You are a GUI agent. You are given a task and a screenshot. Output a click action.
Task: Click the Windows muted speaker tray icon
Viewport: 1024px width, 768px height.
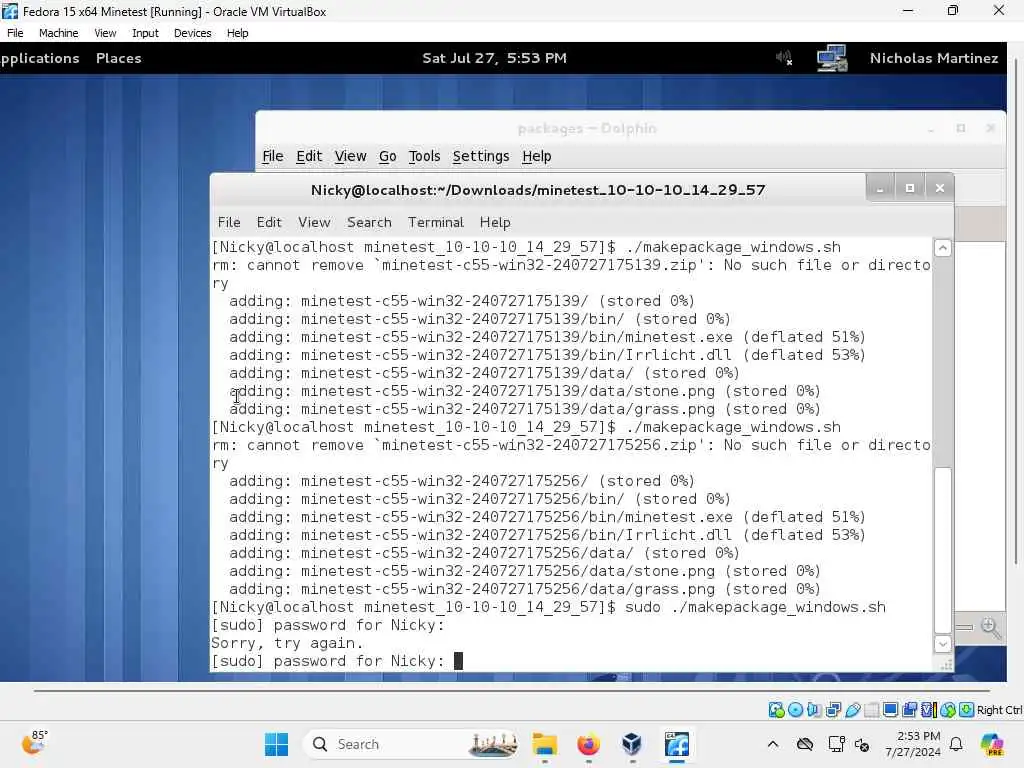(x=862, y=744)
